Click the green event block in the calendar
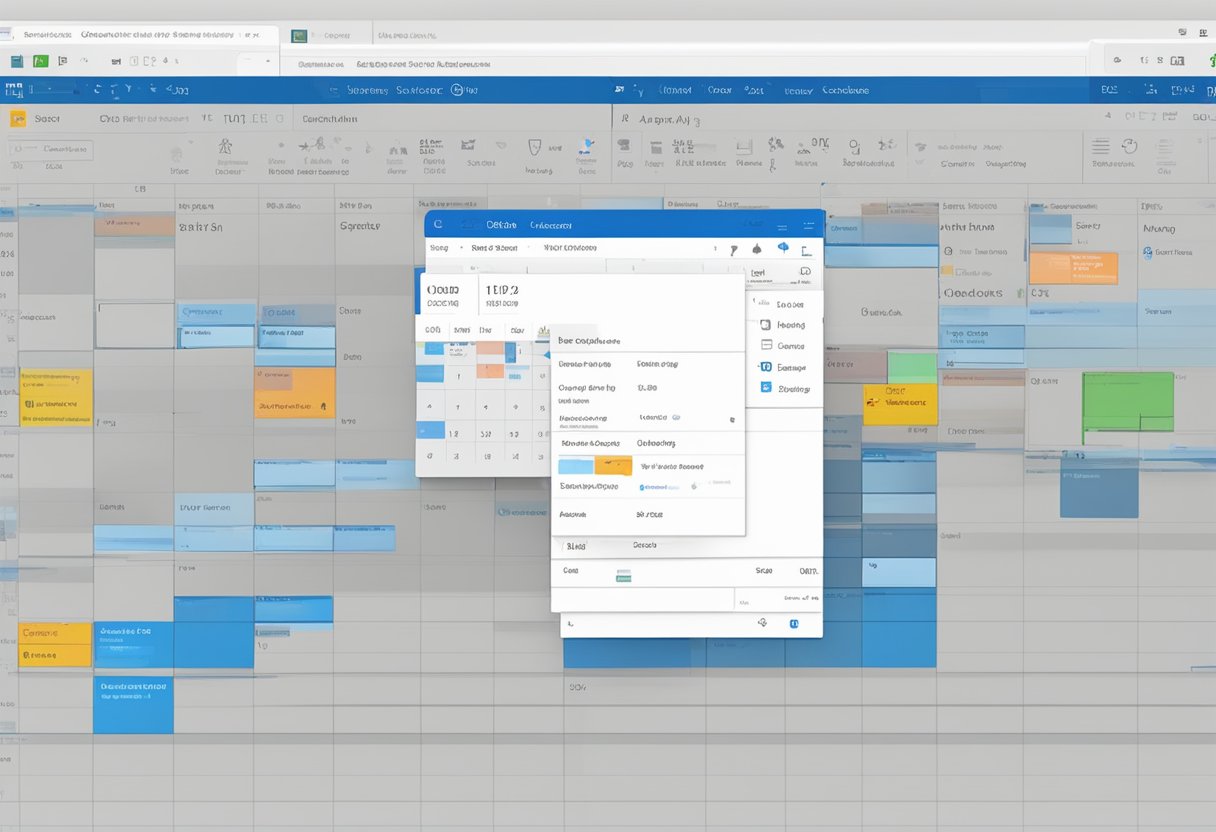The width and height of the screenshot is (1216, 832). tap(1127, 402)
